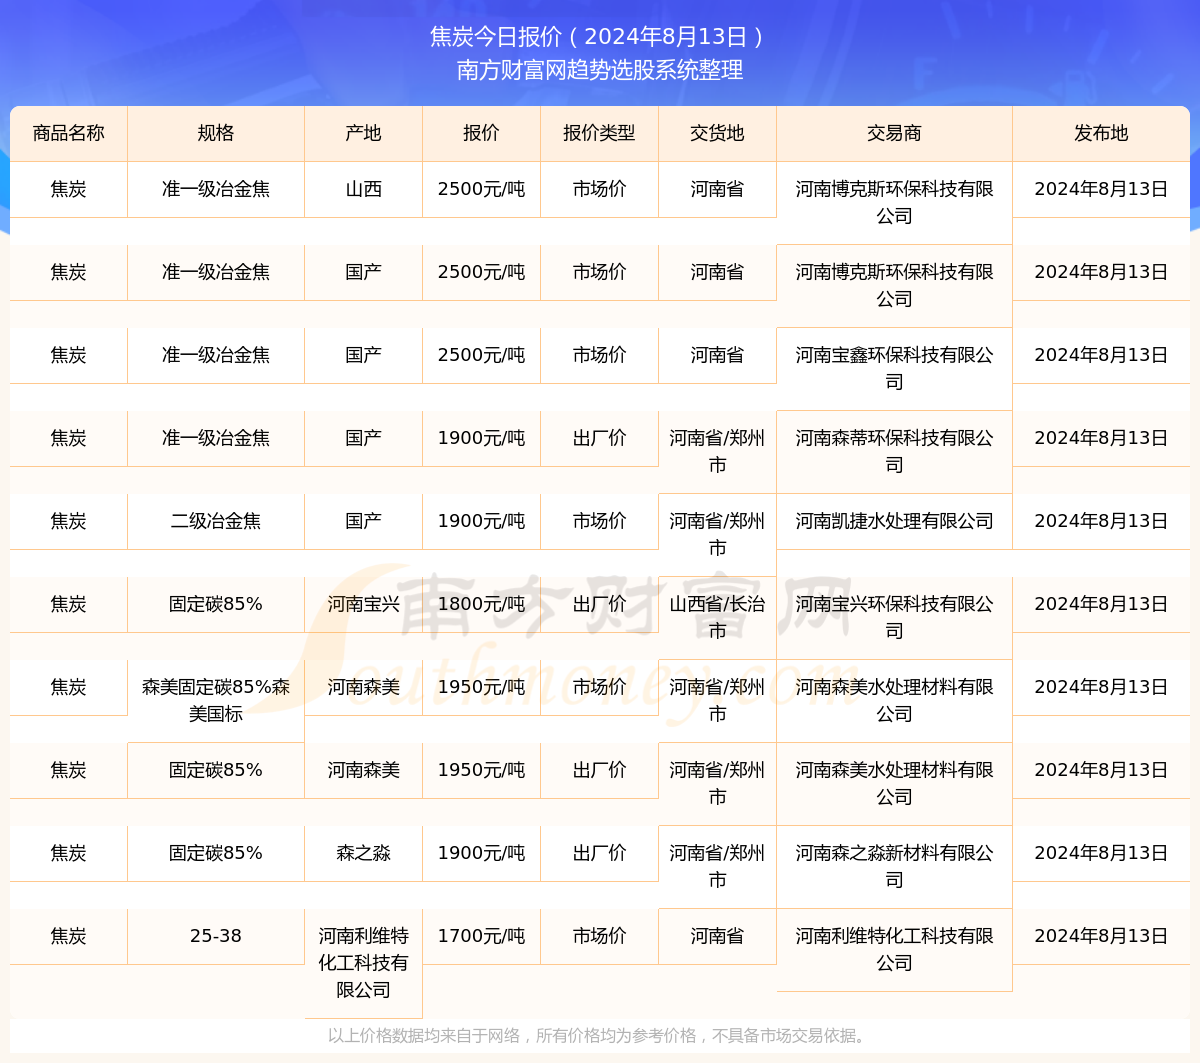This screenshot has height=1063, width=1200.
Task: Click the title 焦炭今日报价（2024年8月13日）
Action: click(599, 37)
